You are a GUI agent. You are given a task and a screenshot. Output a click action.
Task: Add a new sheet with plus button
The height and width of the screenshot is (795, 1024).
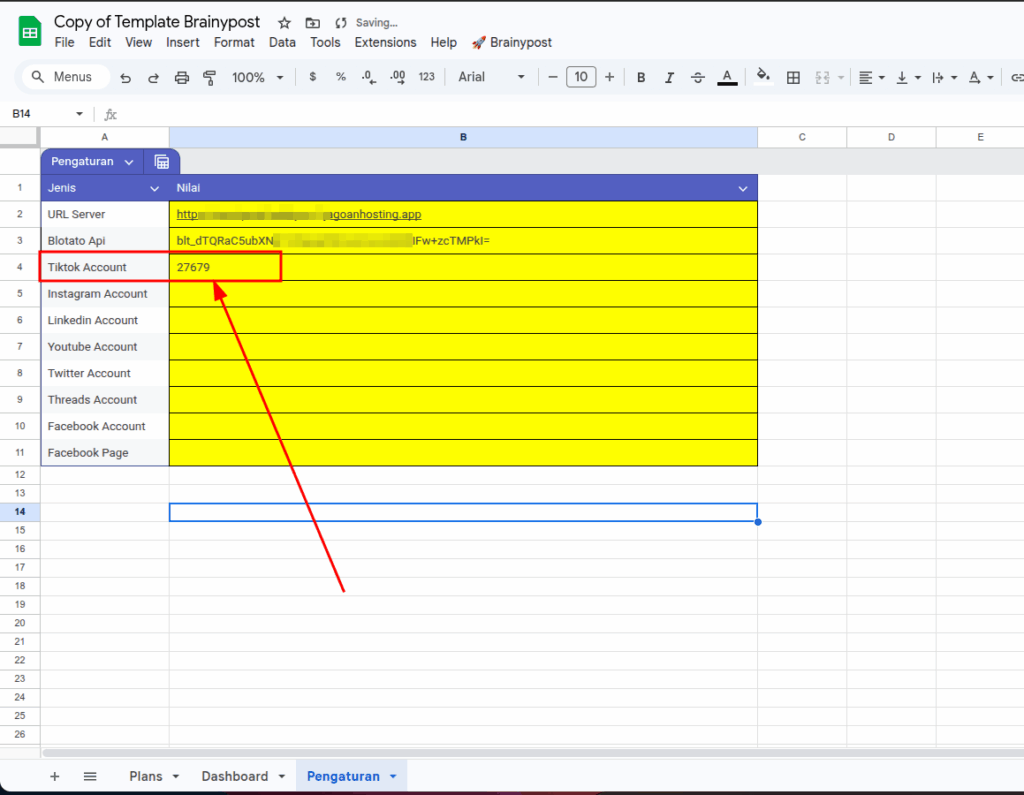(55, 776)
